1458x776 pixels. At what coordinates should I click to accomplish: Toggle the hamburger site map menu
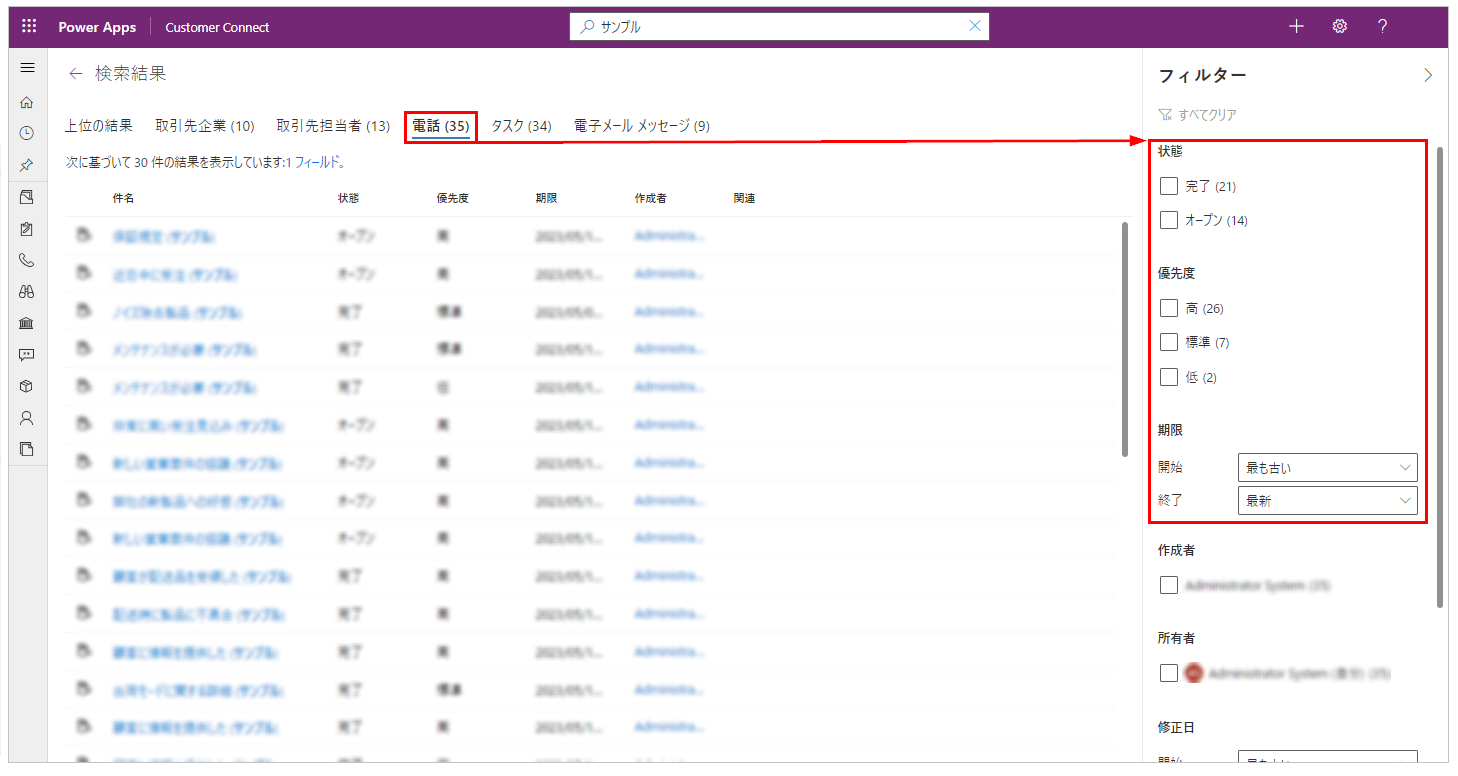pyautogui.click(x=28, y=68)
